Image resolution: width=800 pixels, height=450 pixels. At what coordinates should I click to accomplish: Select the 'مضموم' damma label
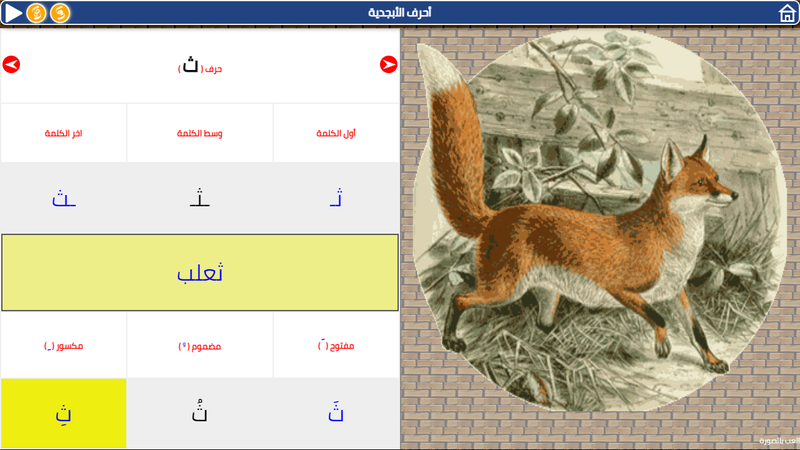pos(199,345)
